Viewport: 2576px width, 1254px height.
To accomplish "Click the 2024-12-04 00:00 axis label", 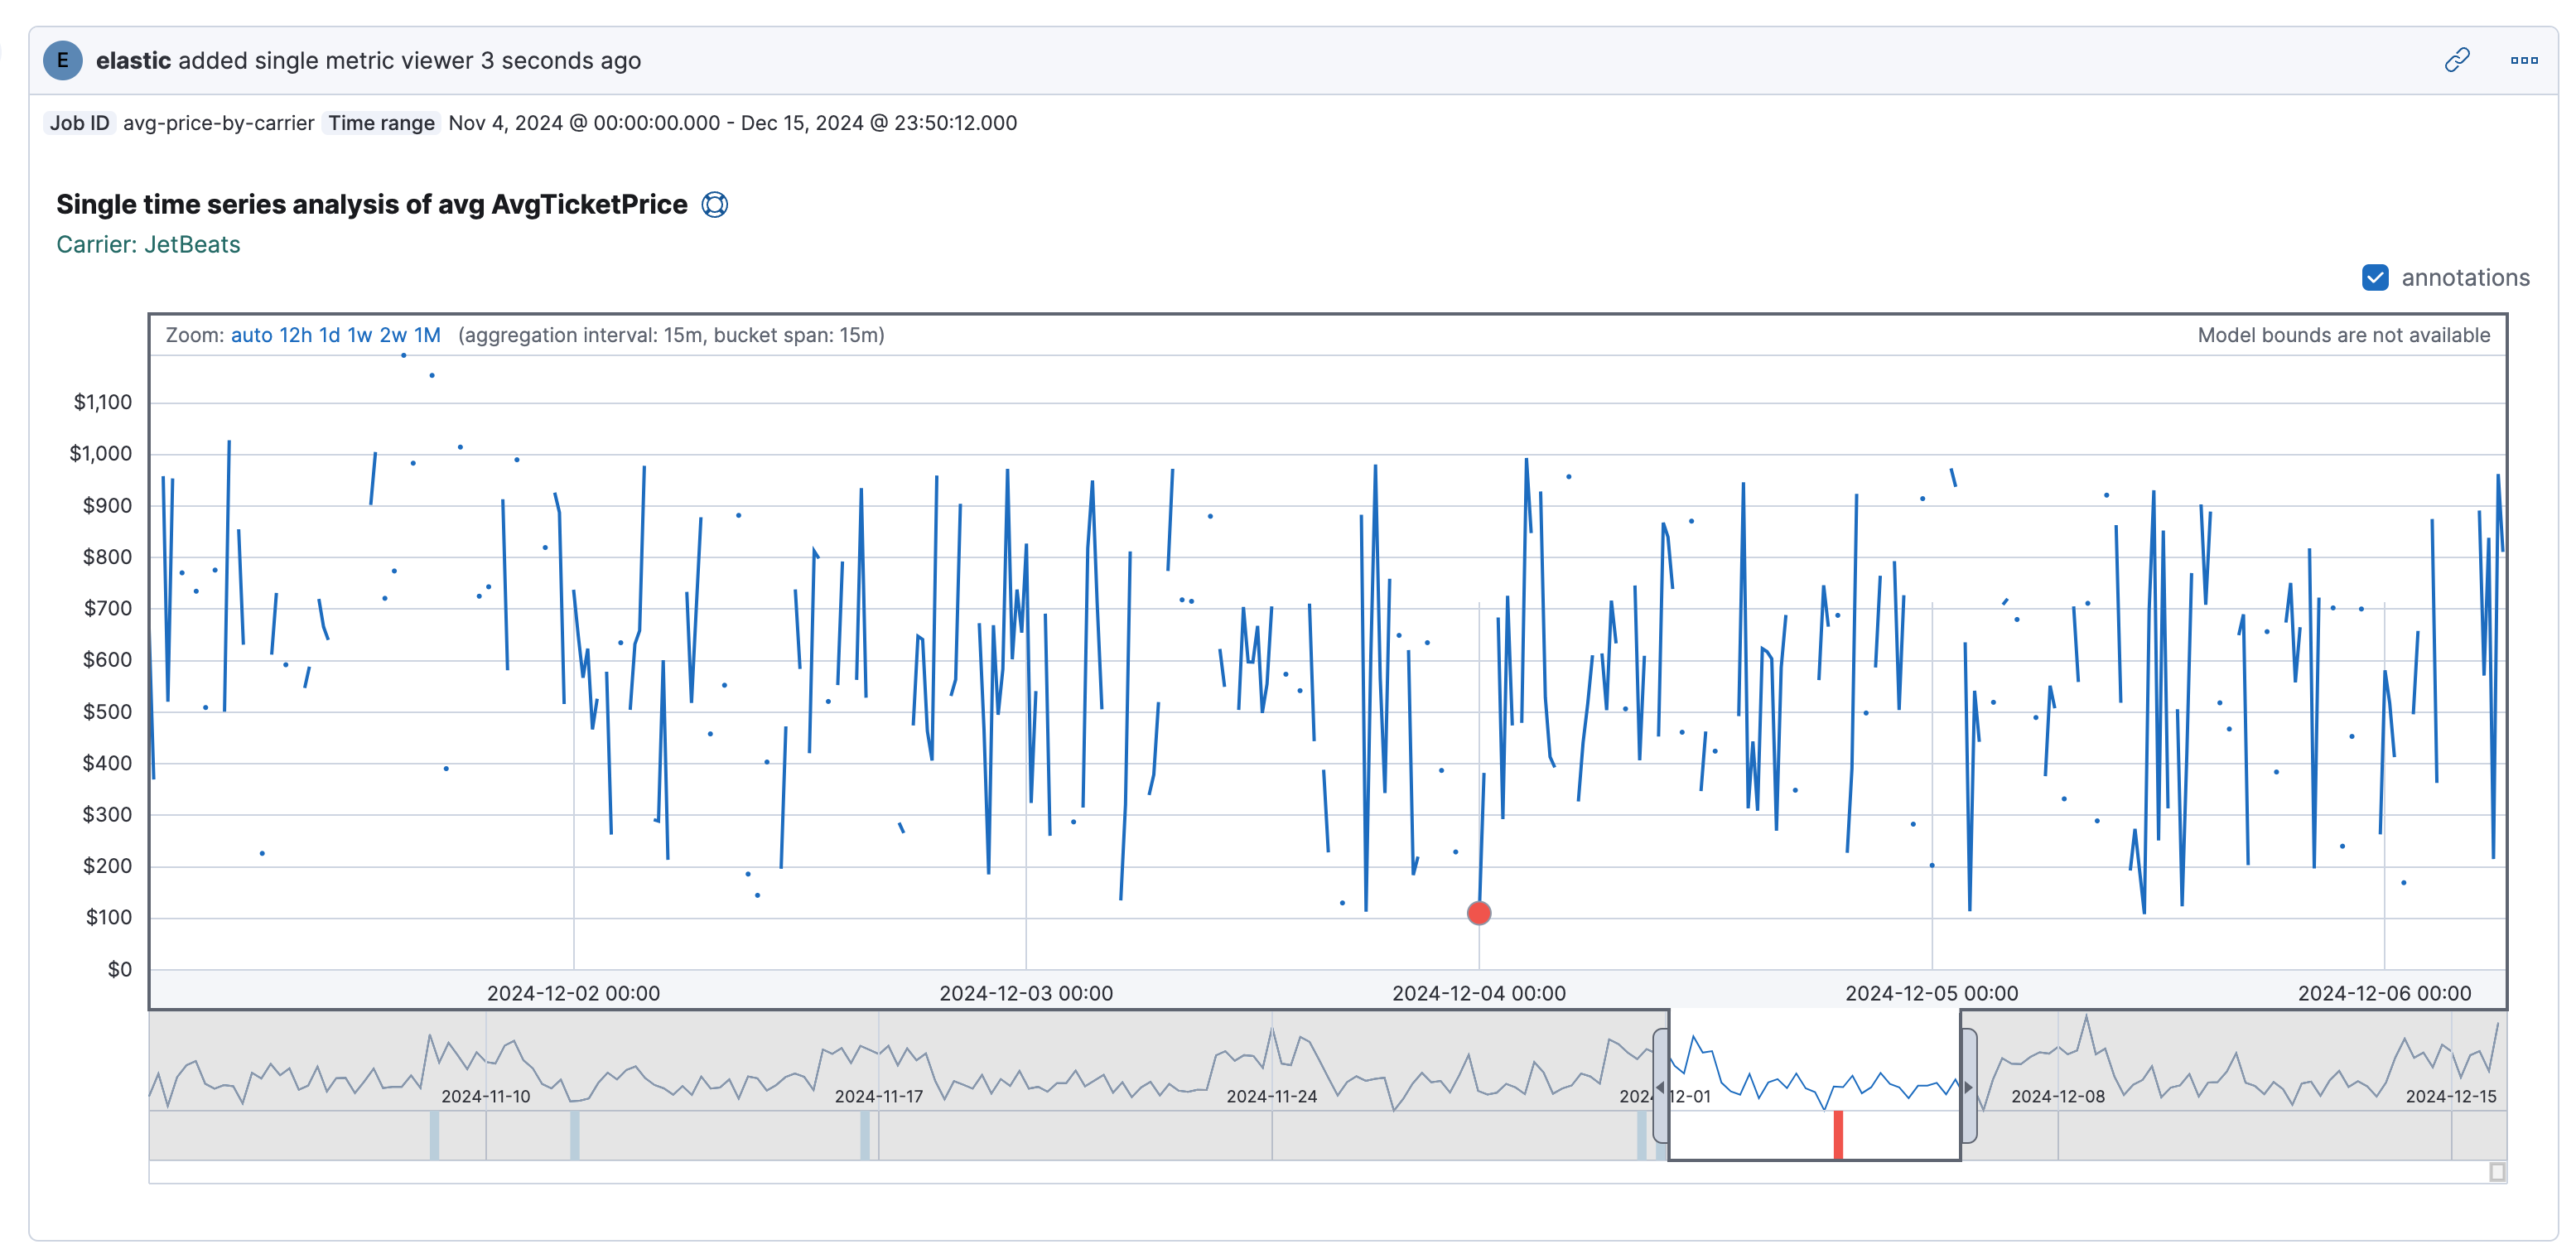I will click(x=1479, y=993).
